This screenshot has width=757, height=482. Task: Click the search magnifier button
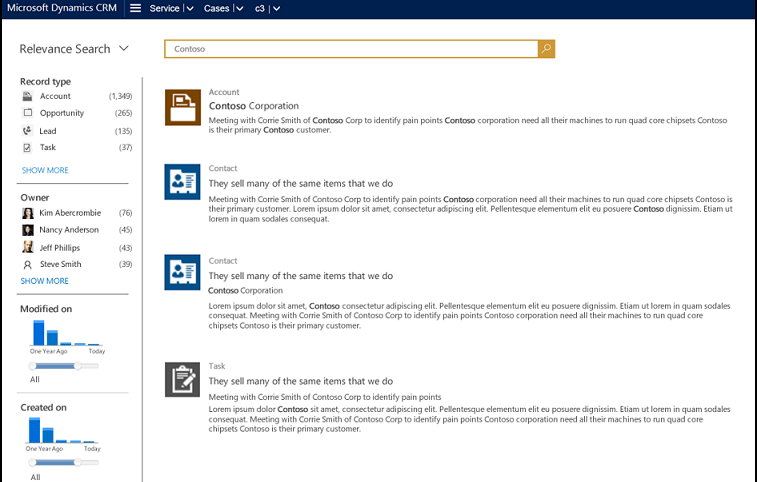[x=546, y=48]
